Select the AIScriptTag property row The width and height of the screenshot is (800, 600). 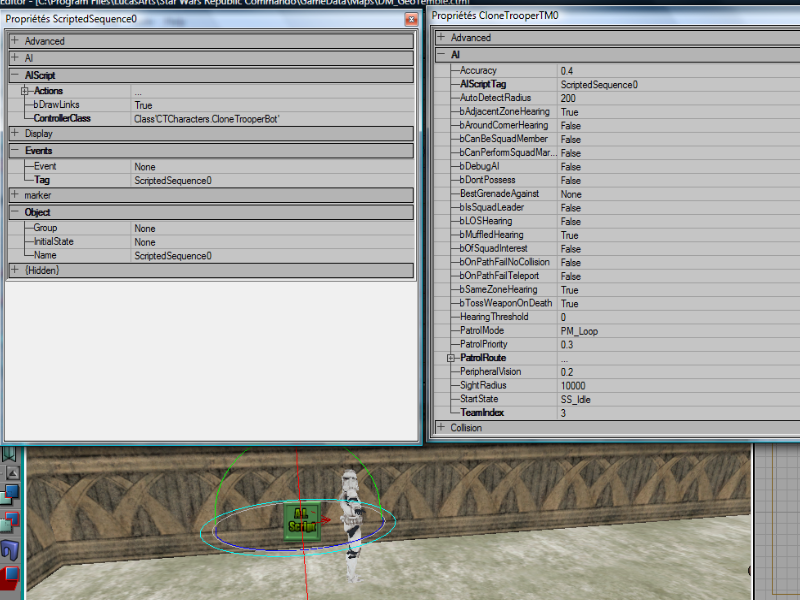[618, 84]
